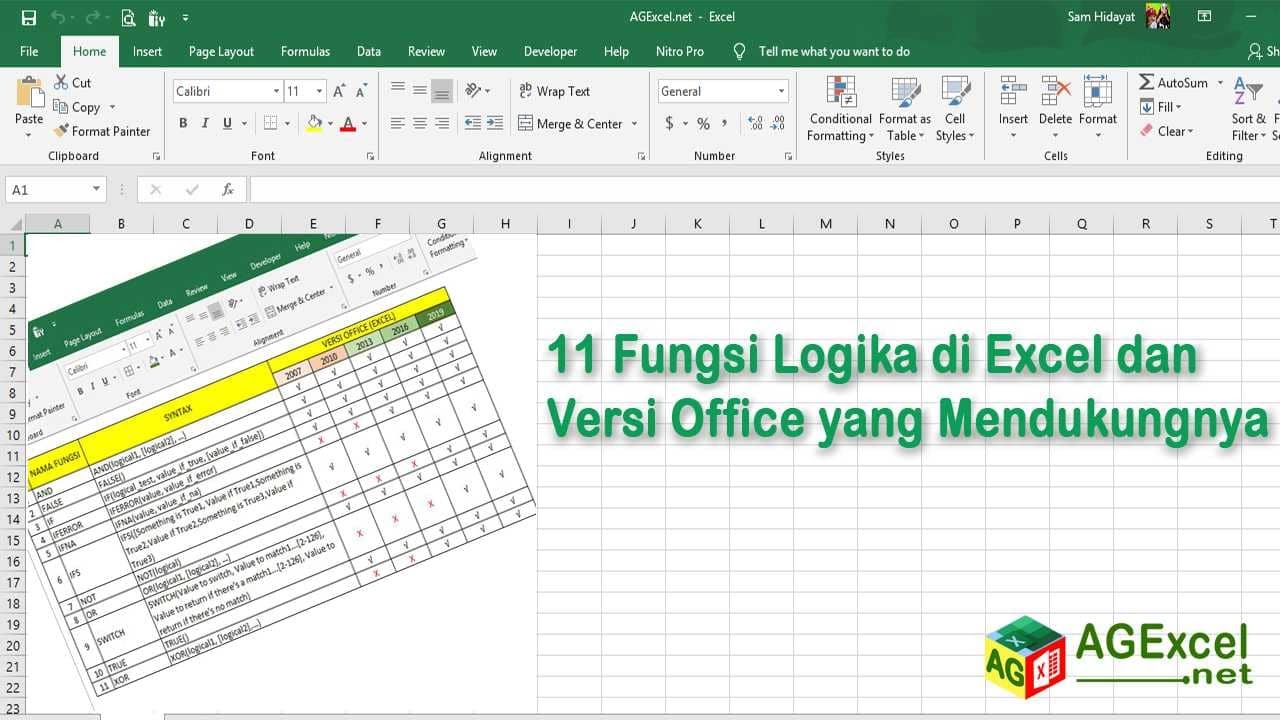1280x720 pixels.
Task: Toggle Wrap Text option
Action: point(554,91)
